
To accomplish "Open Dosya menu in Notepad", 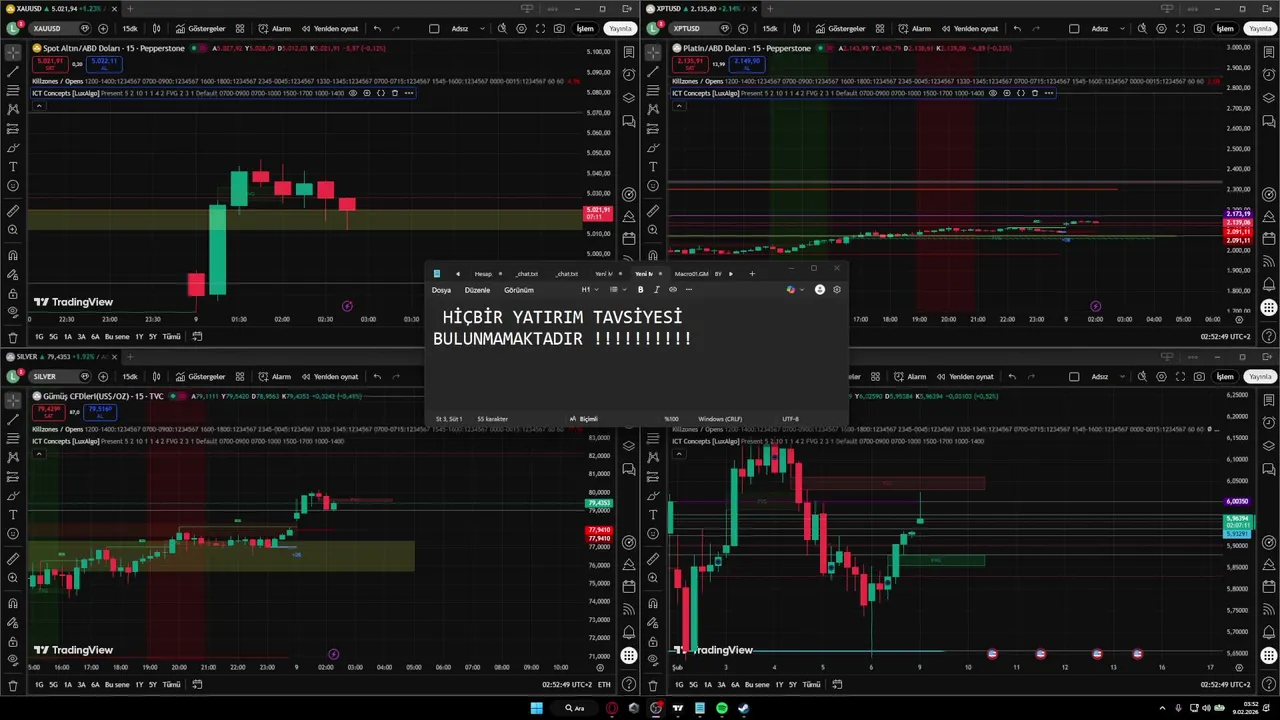I will 441,290.
